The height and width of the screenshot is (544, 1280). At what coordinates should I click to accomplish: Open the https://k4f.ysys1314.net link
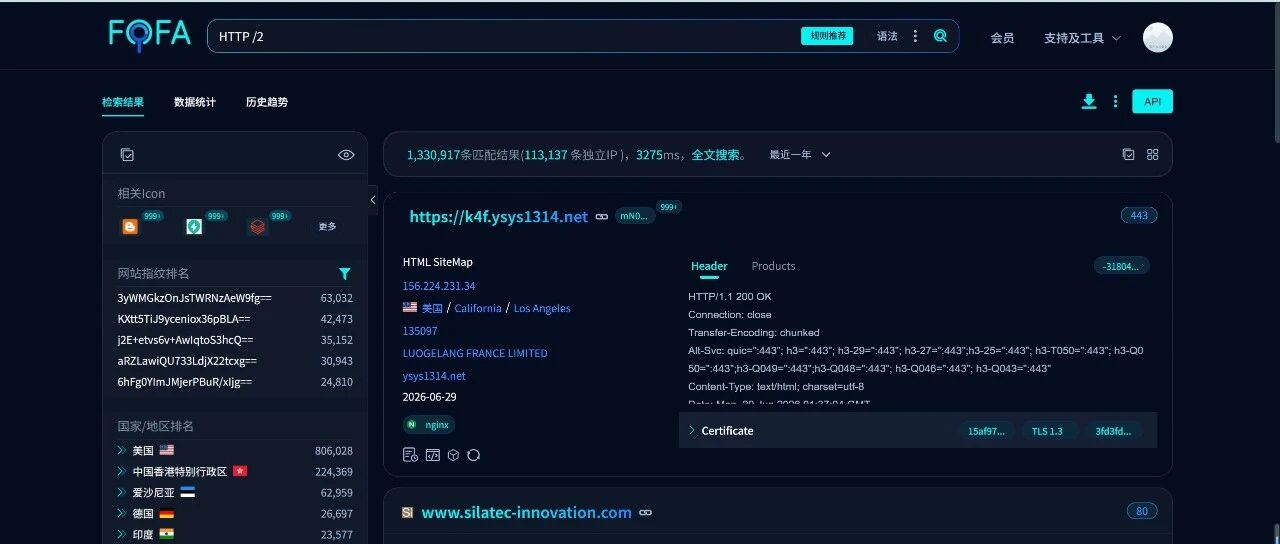tap(499, 216)
